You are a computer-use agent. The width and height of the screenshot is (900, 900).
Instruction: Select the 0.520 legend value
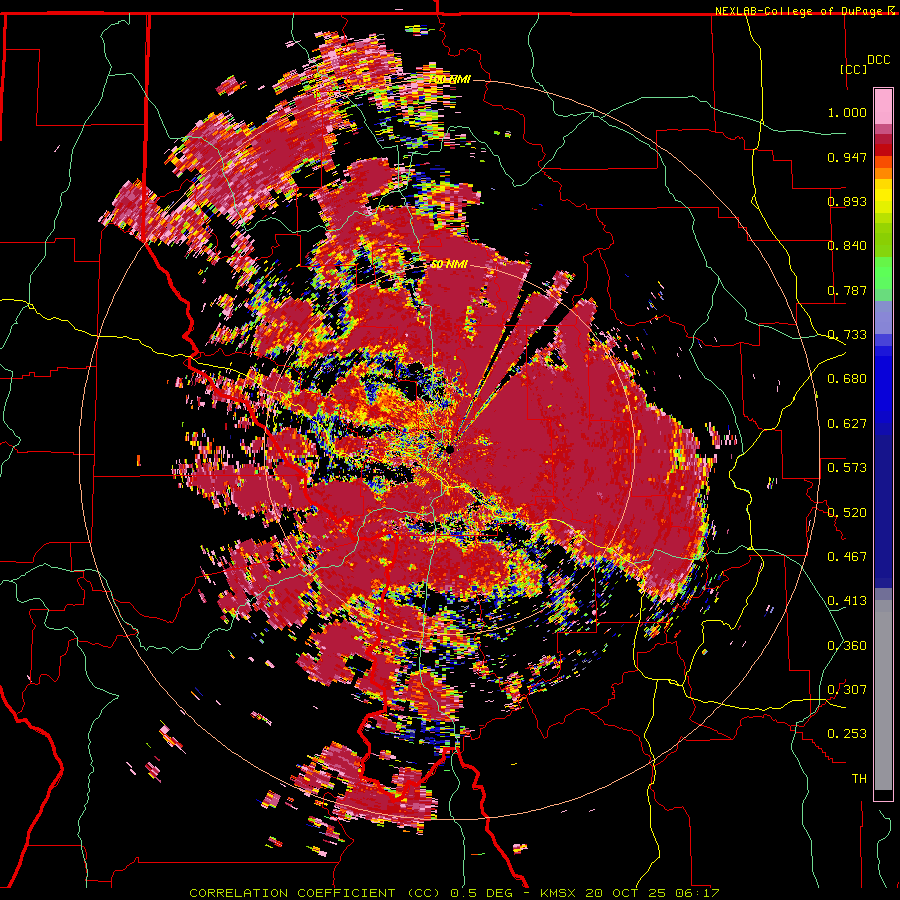click(x=847, y=512)
